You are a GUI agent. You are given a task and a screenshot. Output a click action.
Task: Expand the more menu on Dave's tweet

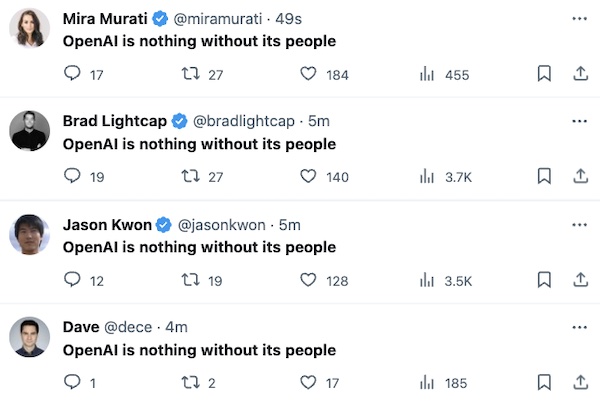click(x=579, y=327)
